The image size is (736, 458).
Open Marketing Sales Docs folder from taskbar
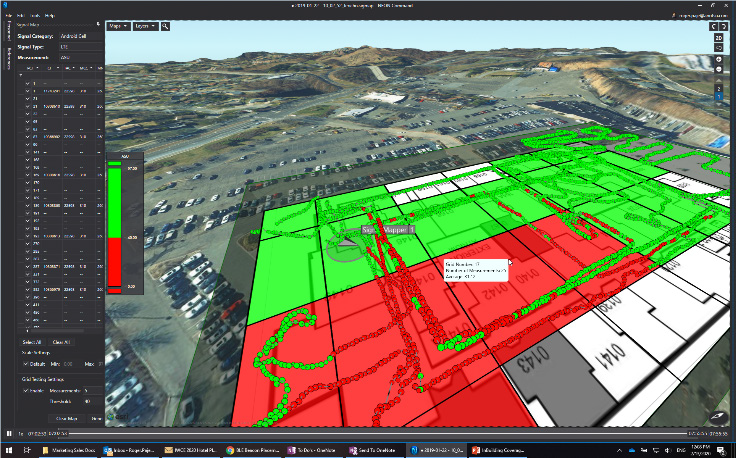tap(69, 450)
